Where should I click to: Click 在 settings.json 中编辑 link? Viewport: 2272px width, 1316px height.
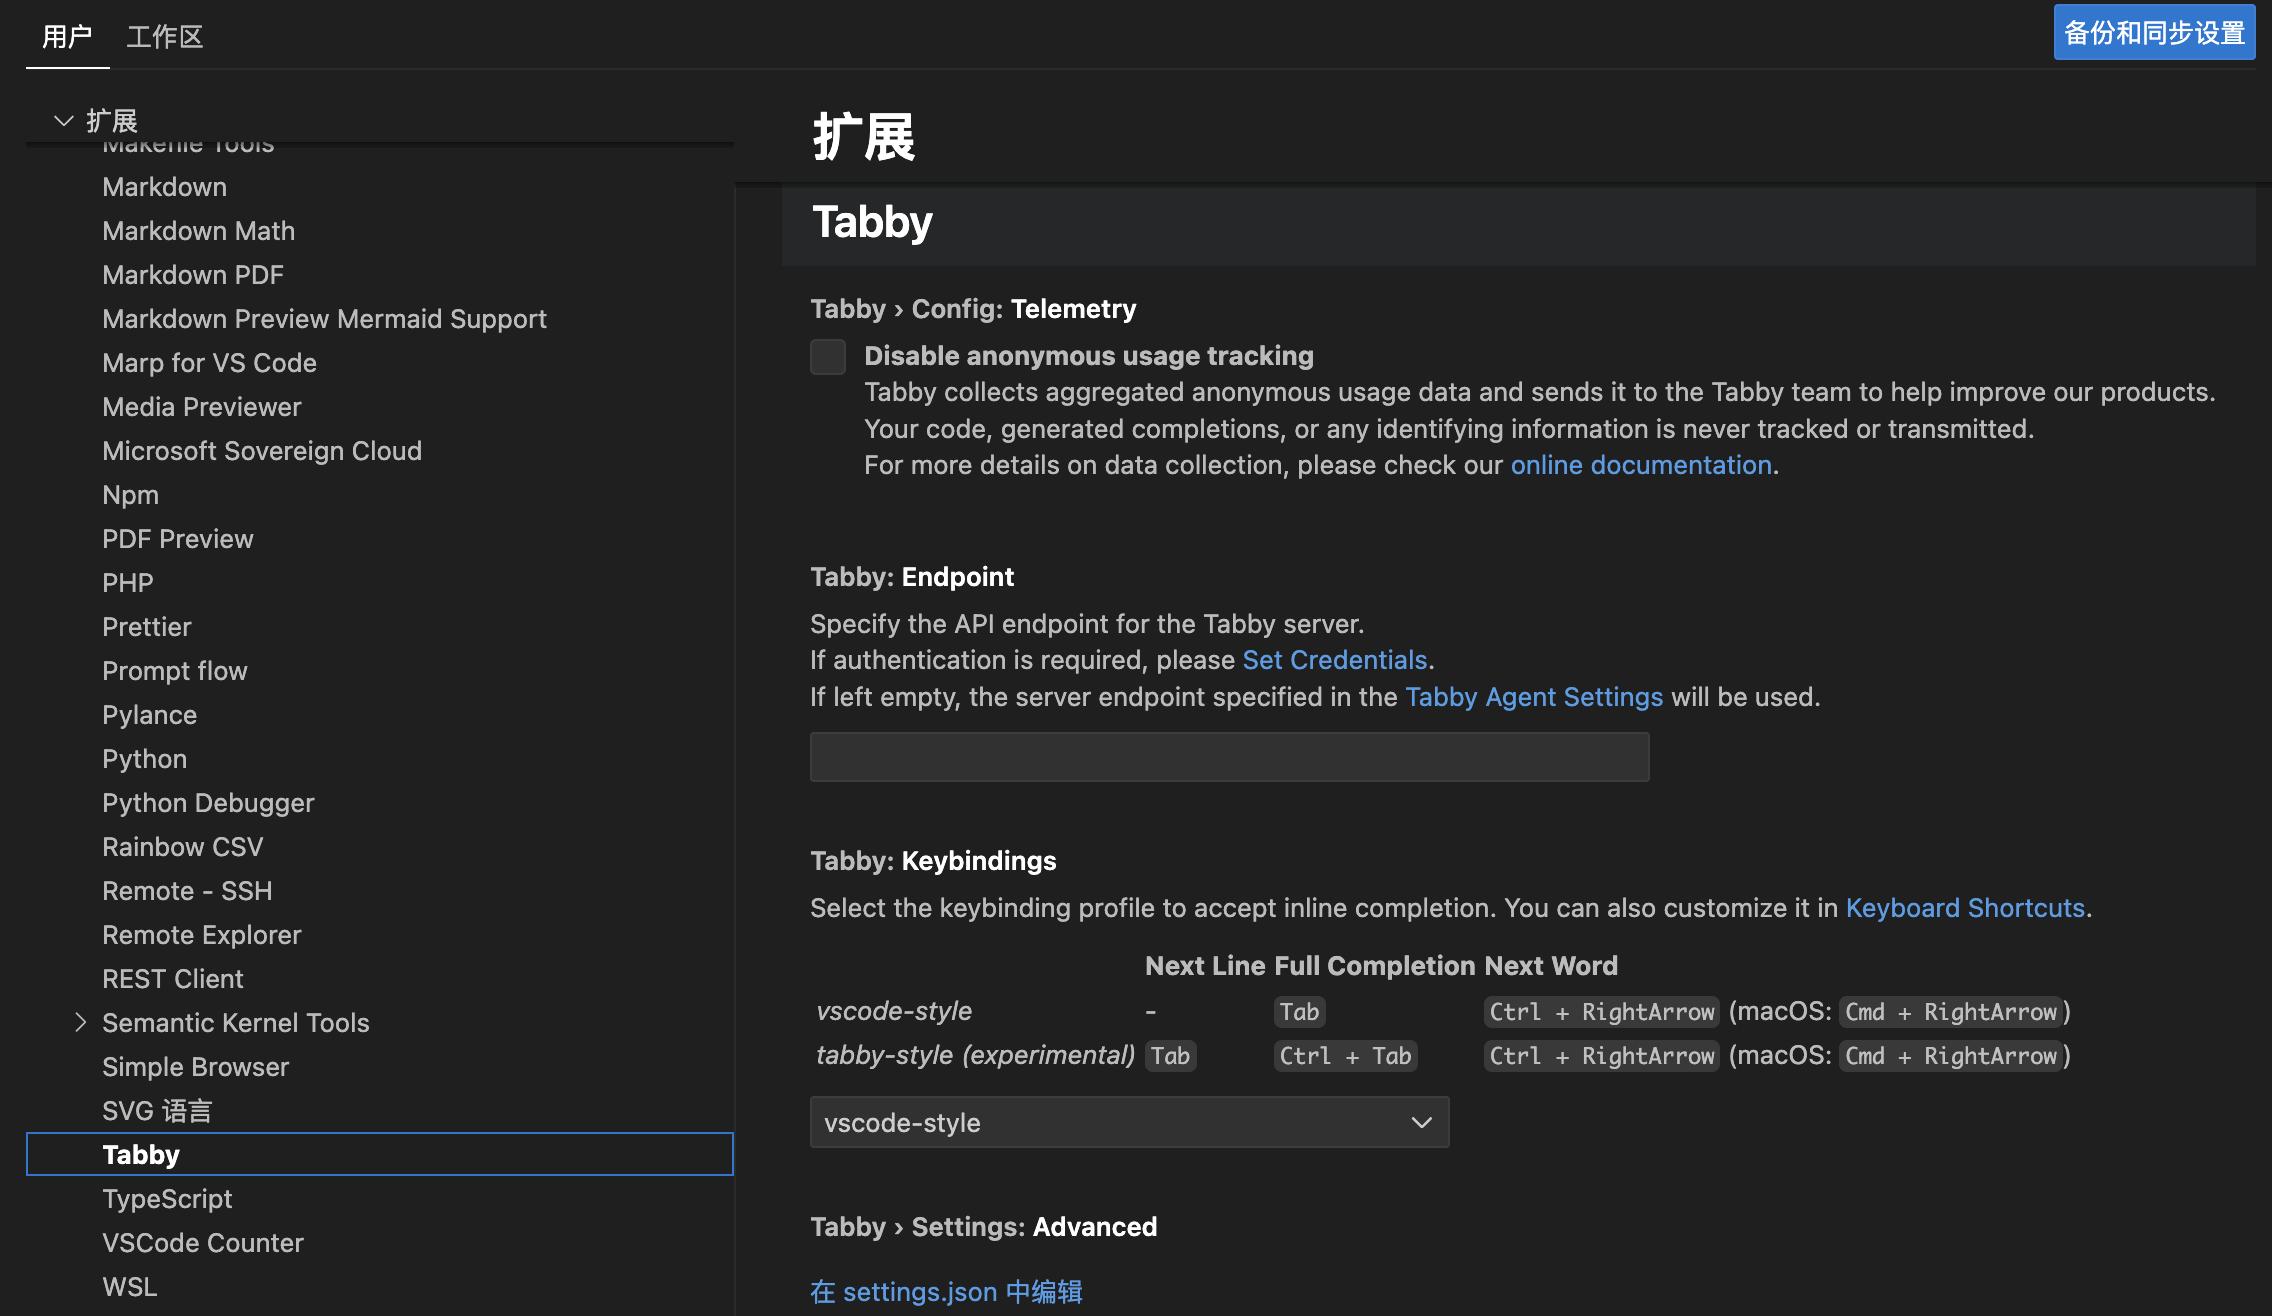pyautogui.click(x=946, y=1292)
